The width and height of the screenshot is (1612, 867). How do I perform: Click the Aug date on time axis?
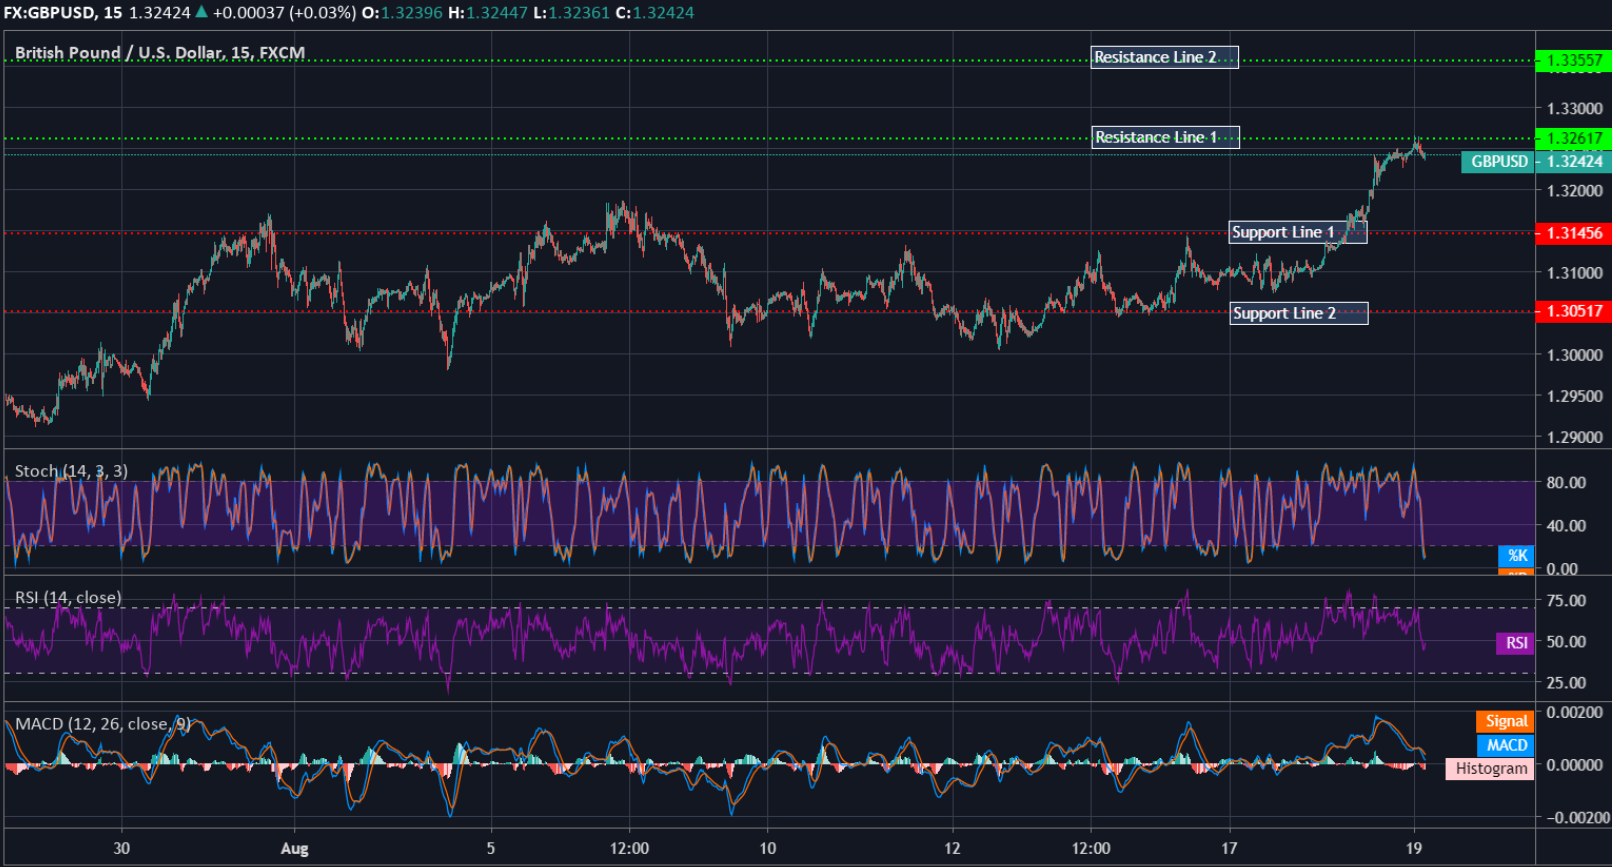click(295, 848)
